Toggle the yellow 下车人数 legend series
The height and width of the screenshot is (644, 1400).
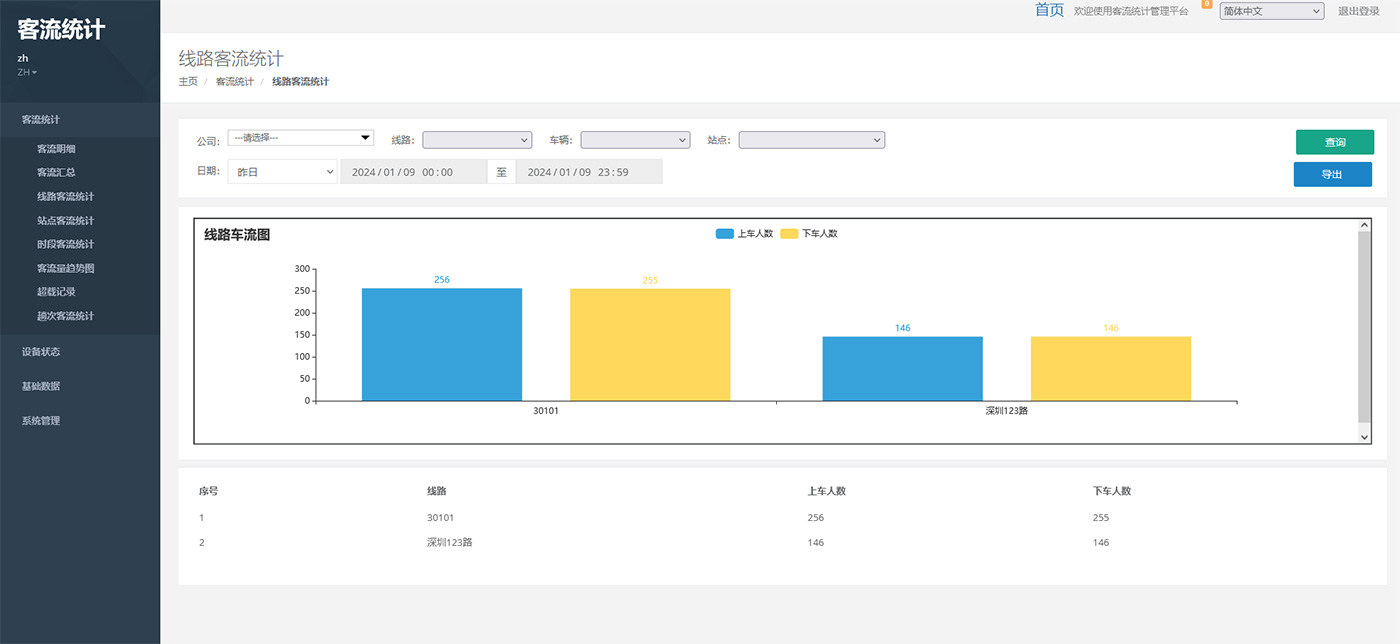click(809, 234)
